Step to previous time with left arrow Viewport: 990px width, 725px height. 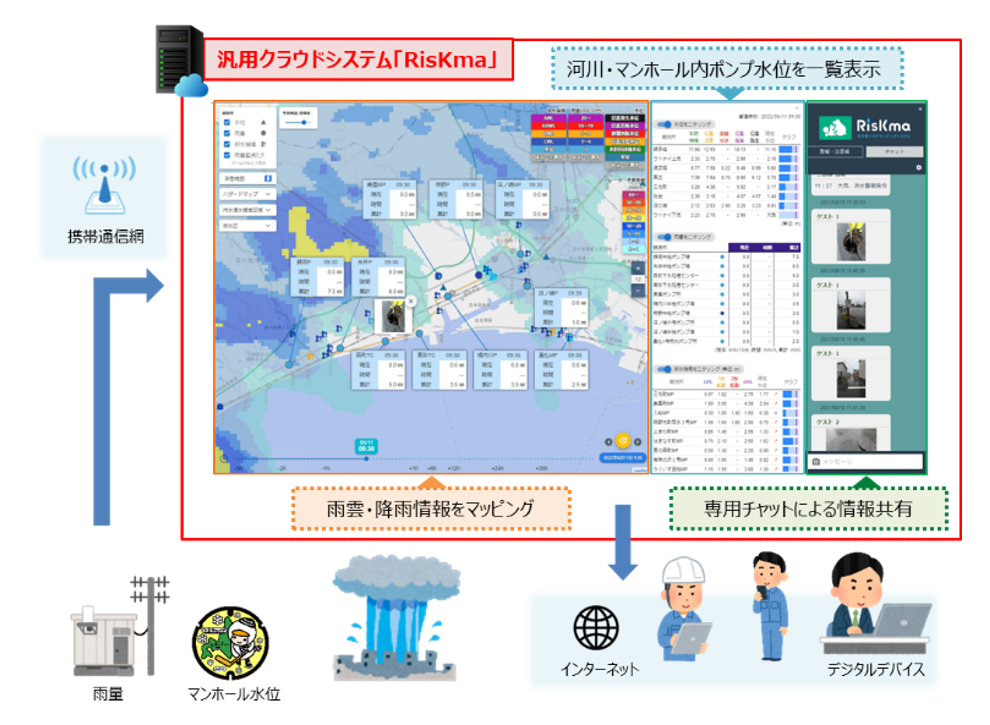pos(609,442)
